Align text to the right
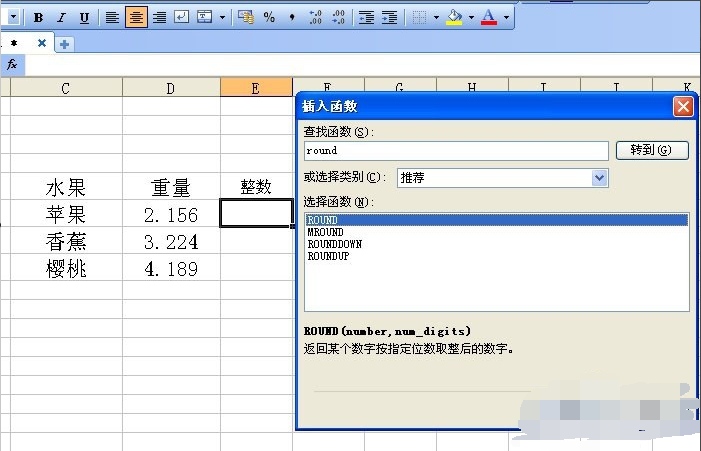The height and width of the screenshot is (451, 701). 159,17
